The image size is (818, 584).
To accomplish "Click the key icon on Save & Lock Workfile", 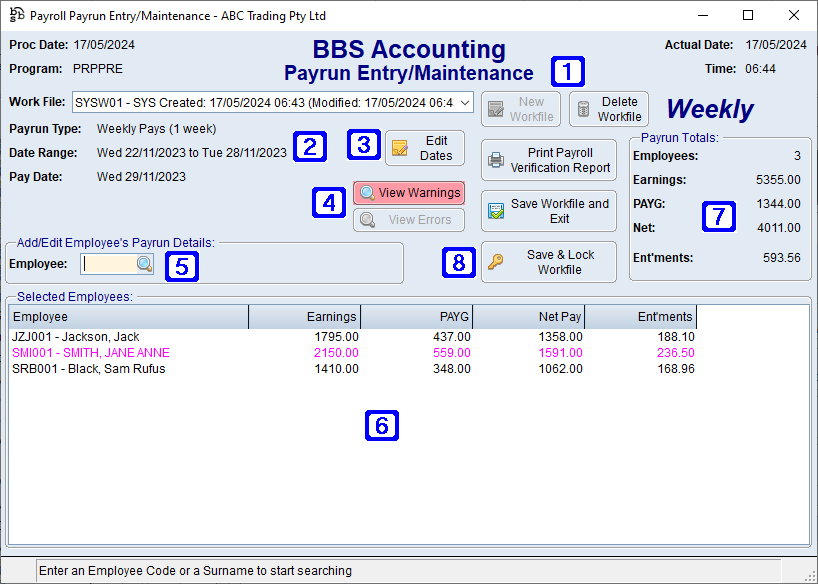I will 497,261.
